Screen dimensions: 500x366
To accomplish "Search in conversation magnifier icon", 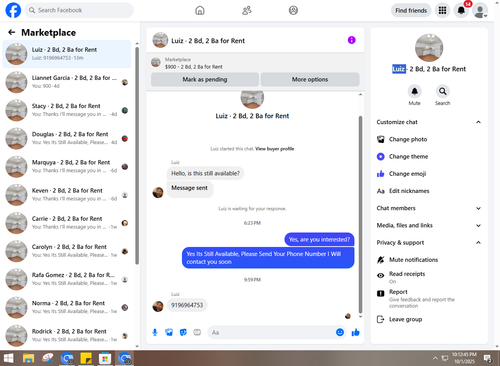I will 442,91.
